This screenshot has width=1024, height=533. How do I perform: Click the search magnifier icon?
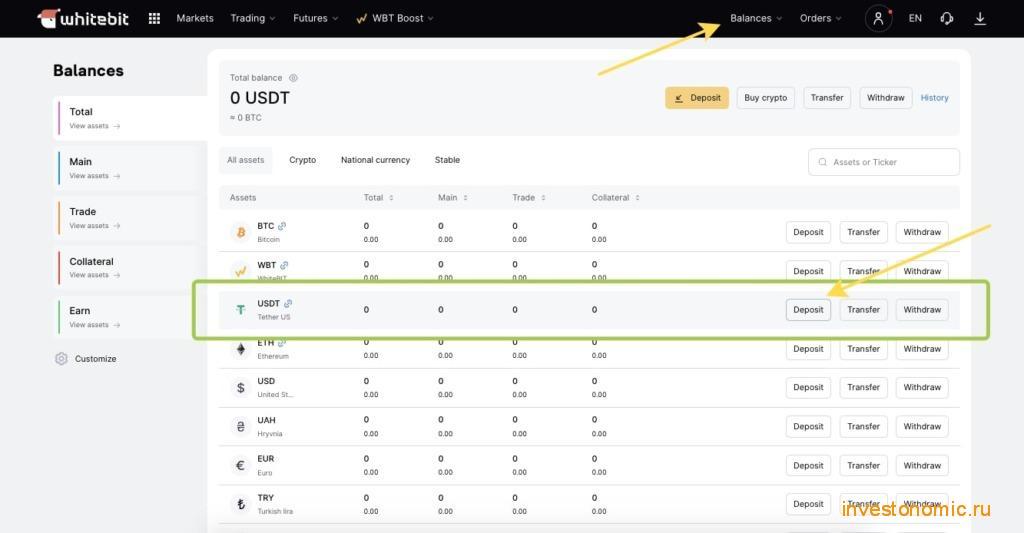click(x=822, y=162)
